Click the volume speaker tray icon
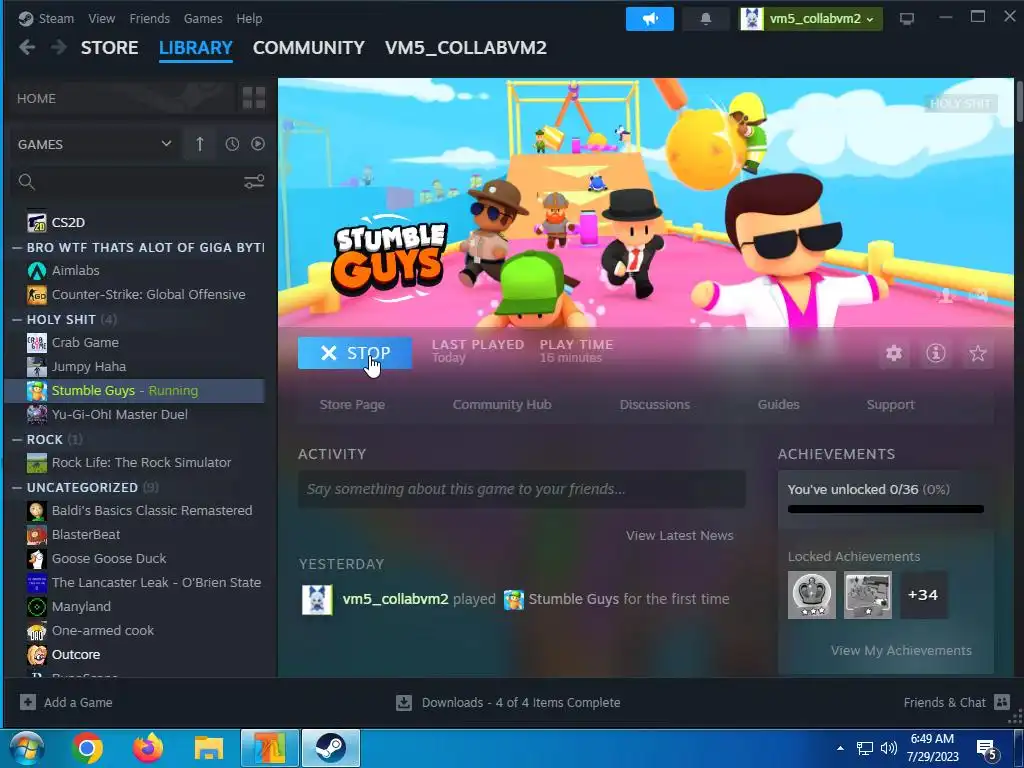The height and width of the screenshot is (768, 1024). pos(888,748)
